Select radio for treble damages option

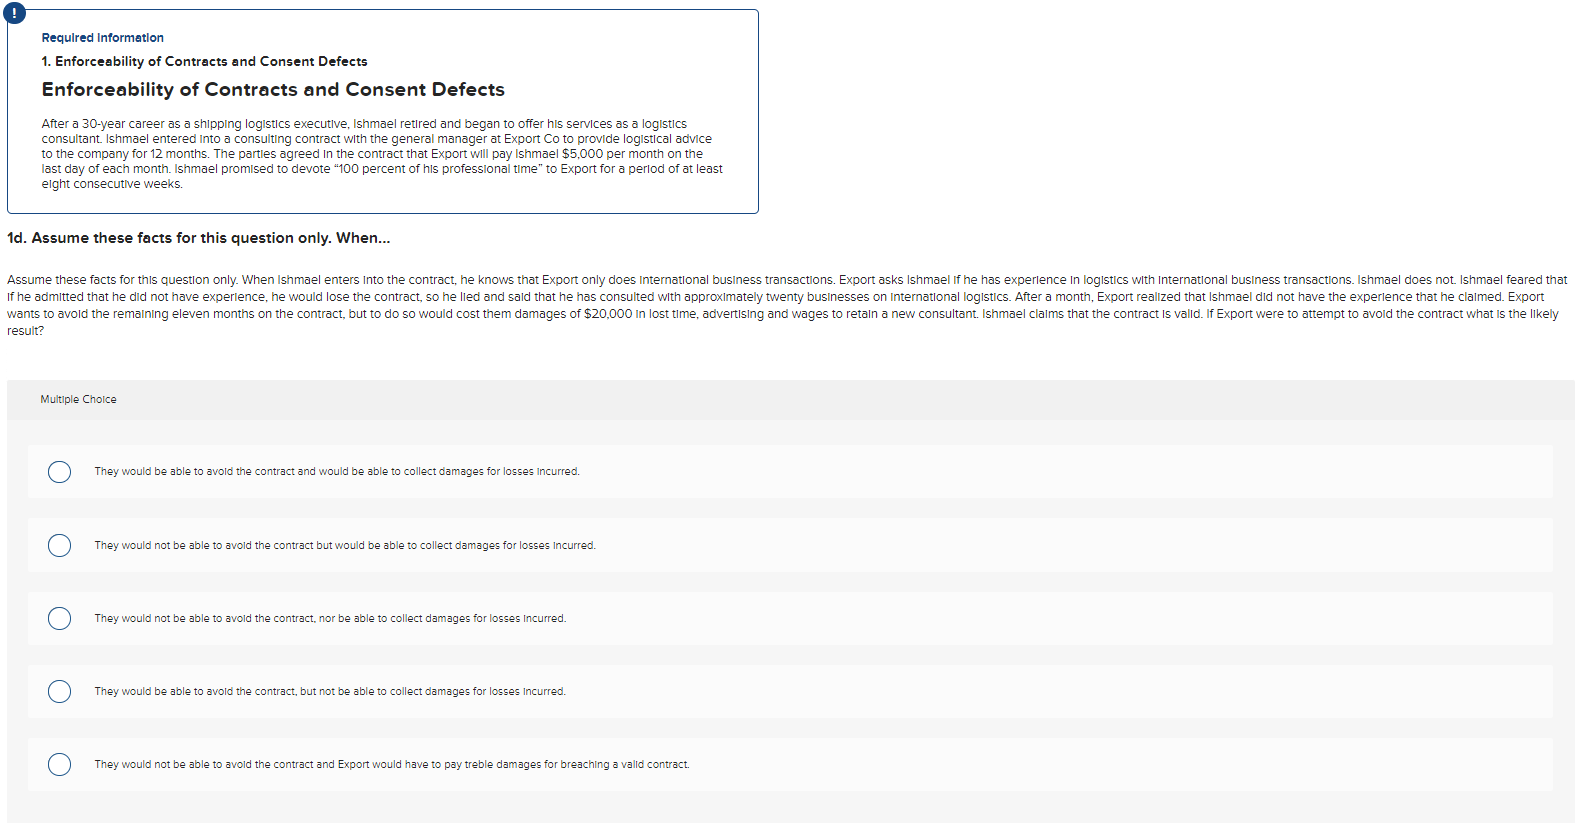pyautogui.click(x=60, y=765)
